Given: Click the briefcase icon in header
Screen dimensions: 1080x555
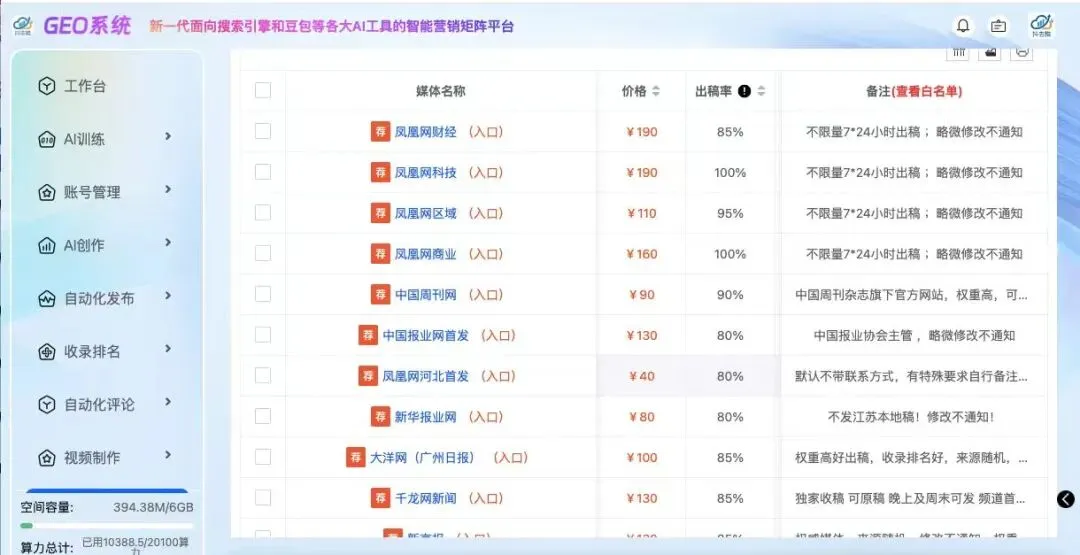Looking at the screenshot, I should click(998, 26).
